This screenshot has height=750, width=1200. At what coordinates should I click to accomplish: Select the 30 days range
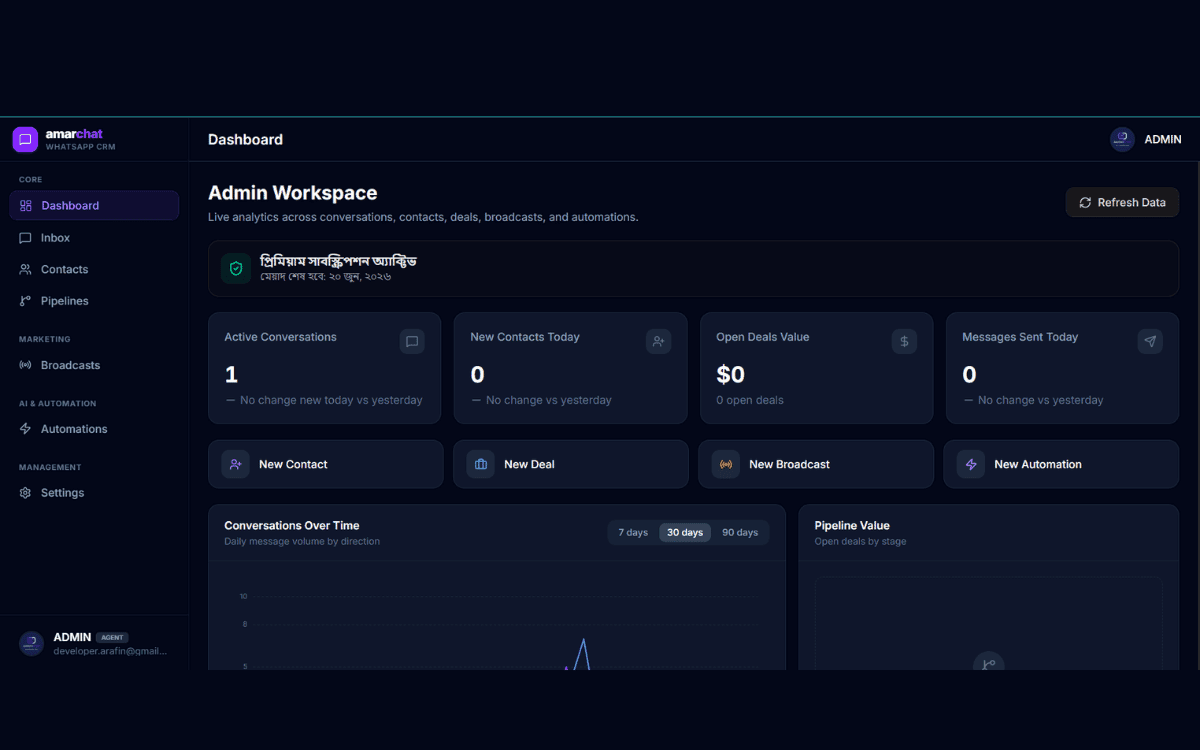(685, 532)
